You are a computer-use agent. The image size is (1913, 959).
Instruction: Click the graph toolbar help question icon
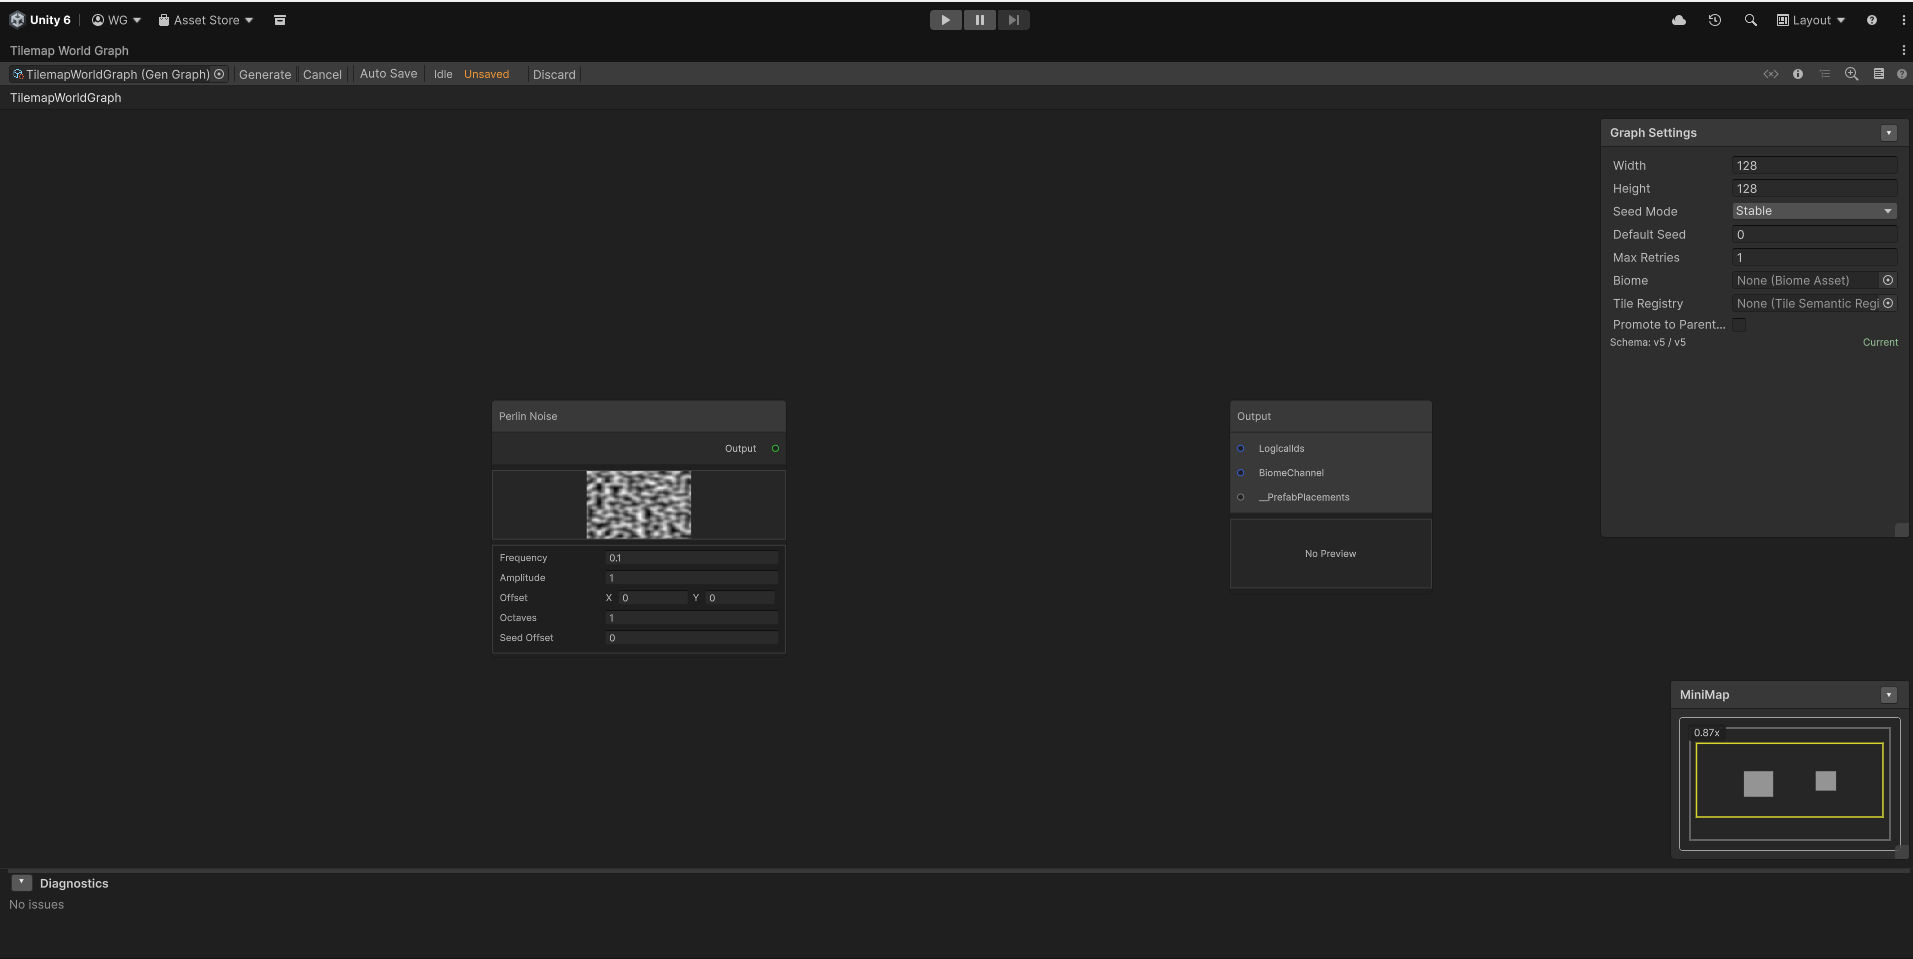click(x=1902, y=74)
